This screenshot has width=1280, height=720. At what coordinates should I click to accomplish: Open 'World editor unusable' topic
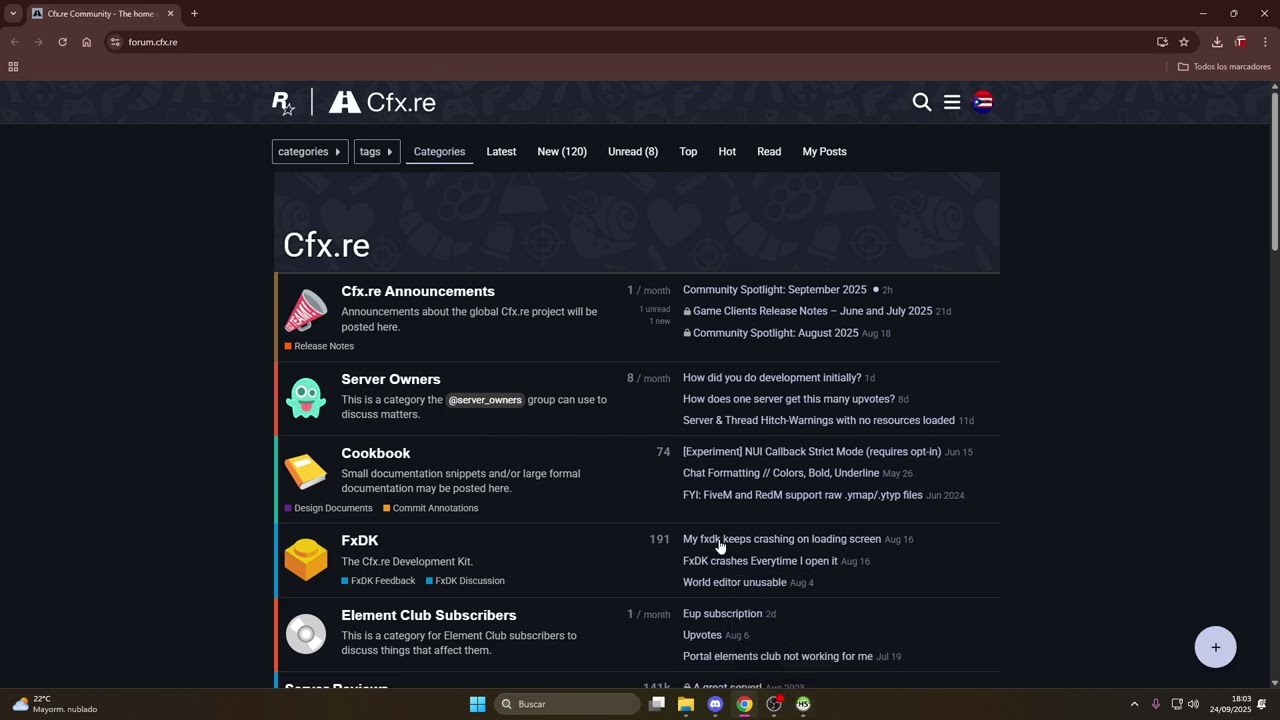click(x=735, y=582)
